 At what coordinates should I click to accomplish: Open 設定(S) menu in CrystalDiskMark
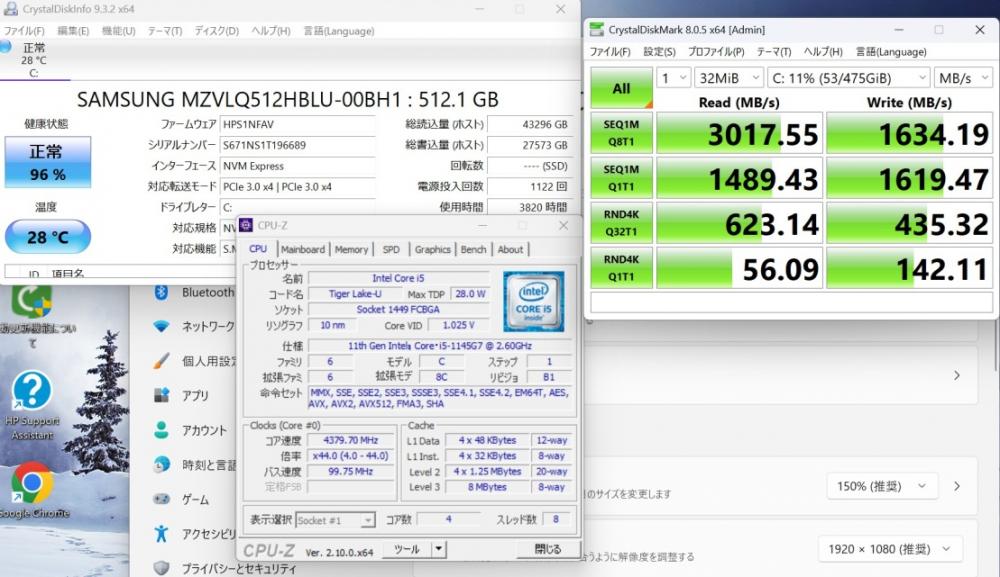[659, 52]
